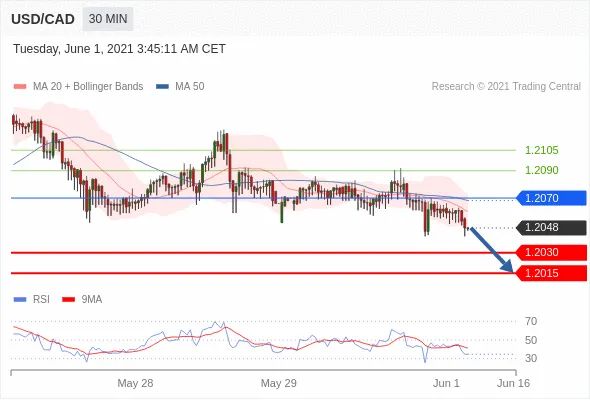Click the Jun 16 date axis label
Image resolution: width=590 pixels, height=400 pixels.
pyautogui.click(x=513, y=383)
